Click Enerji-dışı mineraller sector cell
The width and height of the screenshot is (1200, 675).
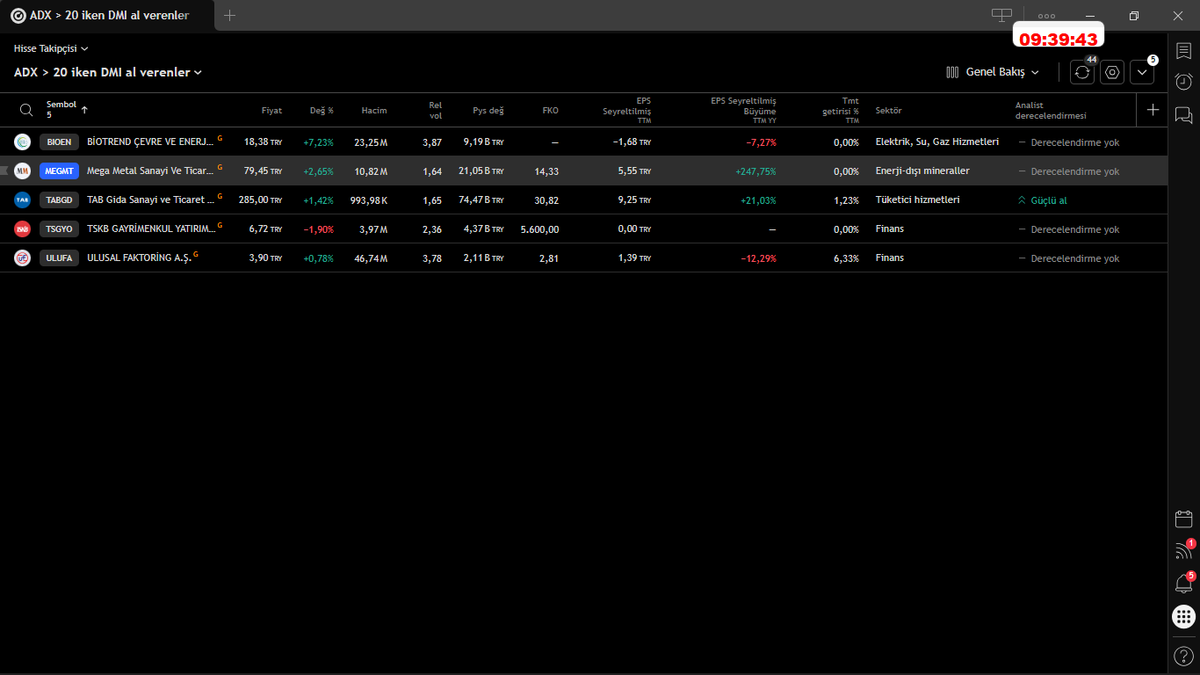coord(922,171)
